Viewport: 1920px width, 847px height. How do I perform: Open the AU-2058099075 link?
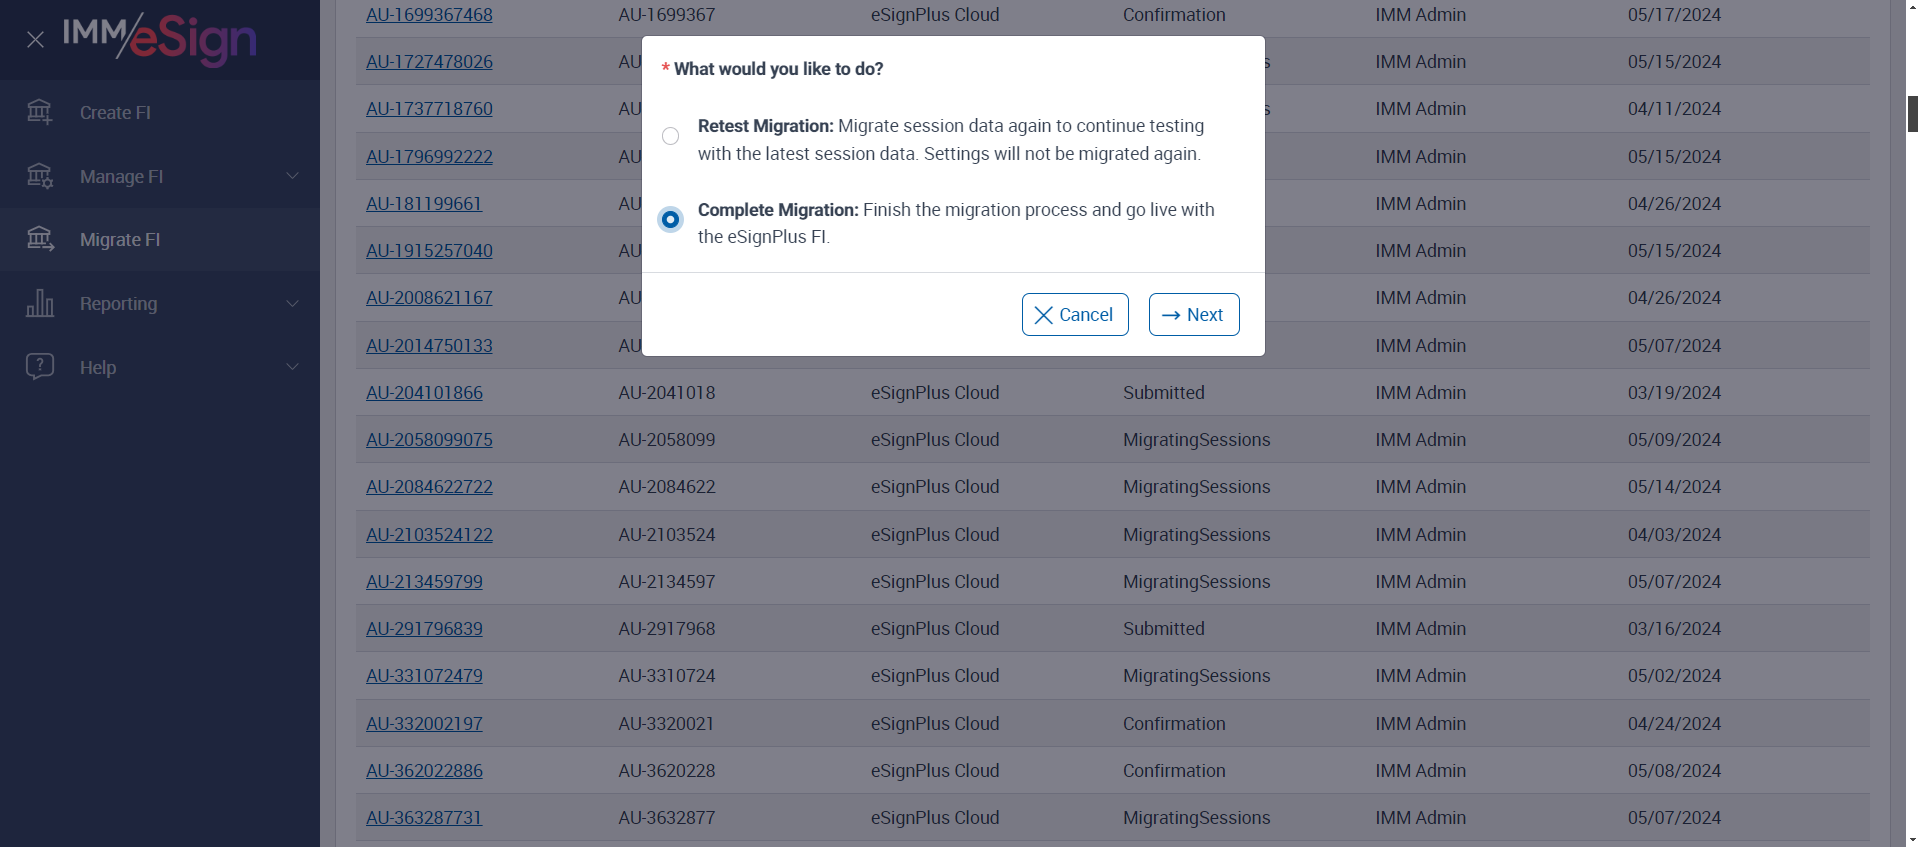(429, 440)
